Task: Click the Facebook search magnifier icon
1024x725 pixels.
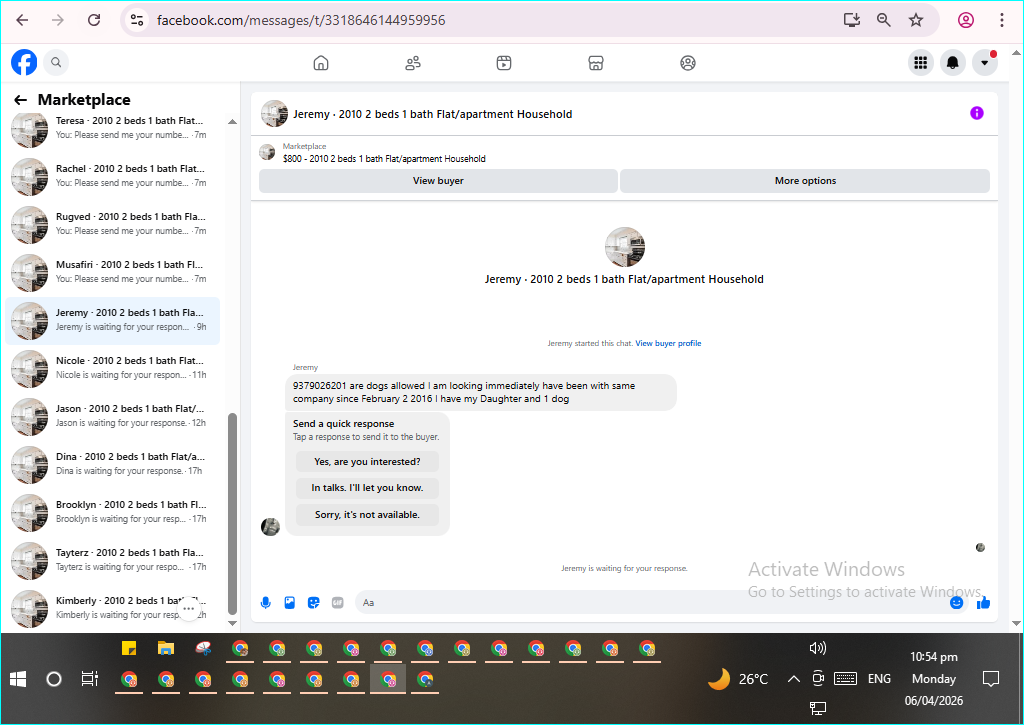Action: pos(56,63)
